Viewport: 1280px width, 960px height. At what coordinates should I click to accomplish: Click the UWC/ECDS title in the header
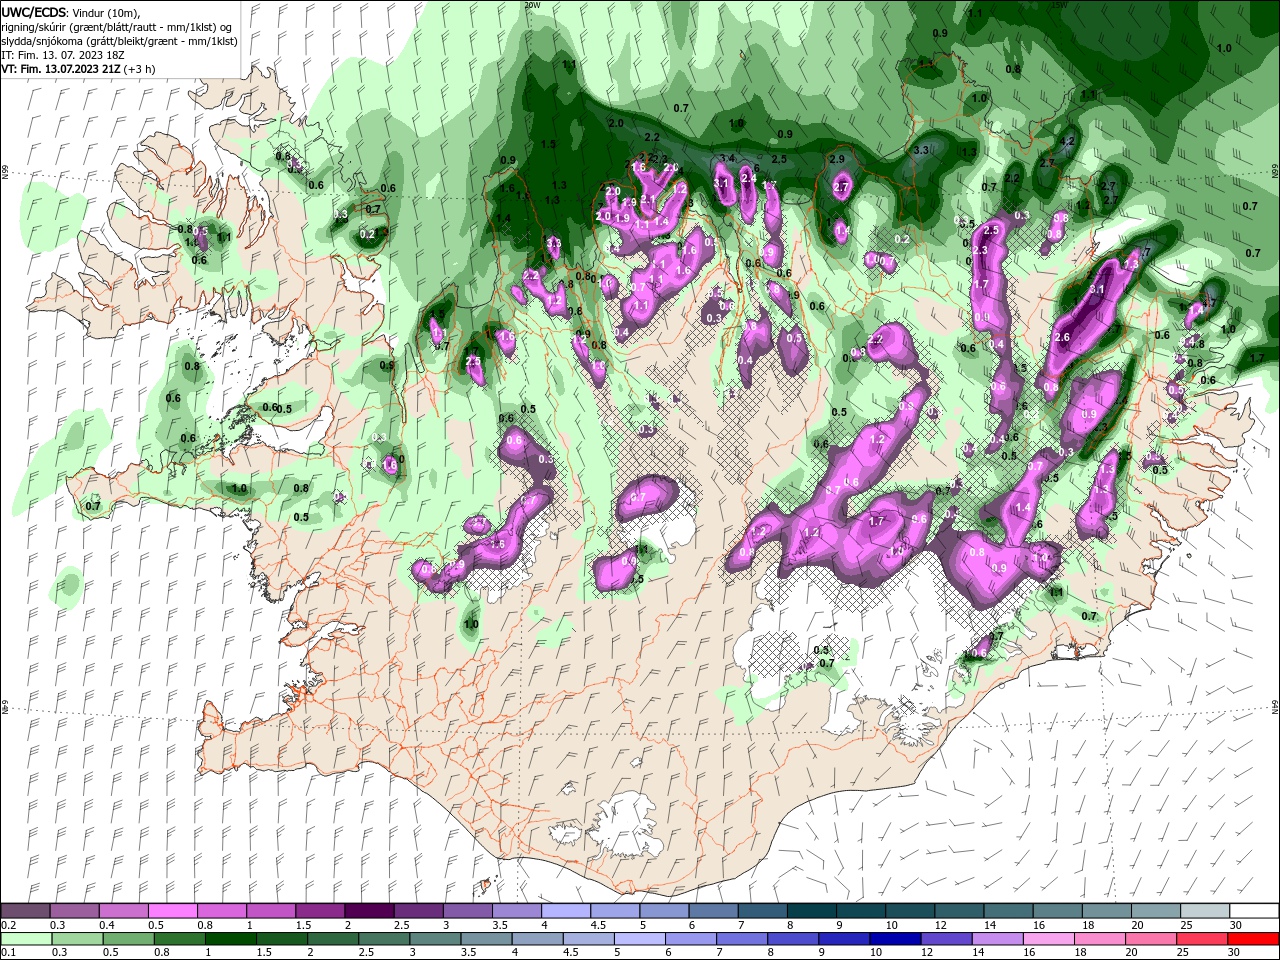[34, 12]
